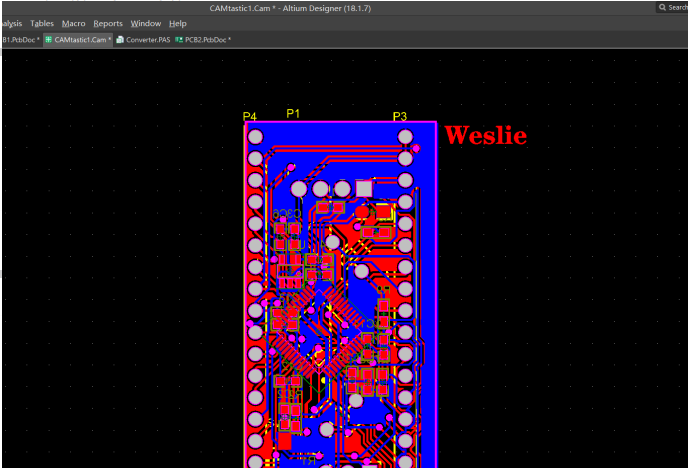Click the top-right round pad under P3
688x468 pixels.
(x=405, y=137)
